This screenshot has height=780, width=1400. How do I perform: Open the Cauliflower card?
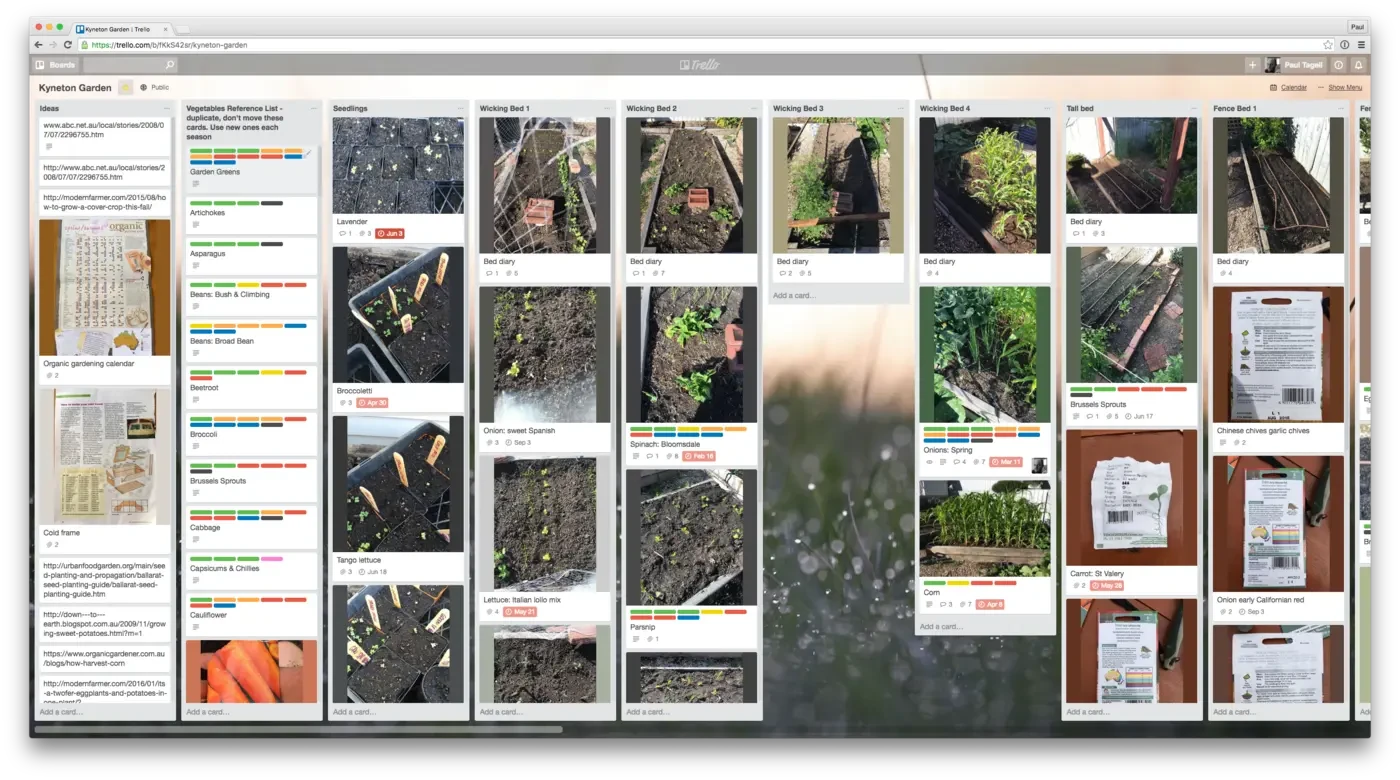[252, 615]
